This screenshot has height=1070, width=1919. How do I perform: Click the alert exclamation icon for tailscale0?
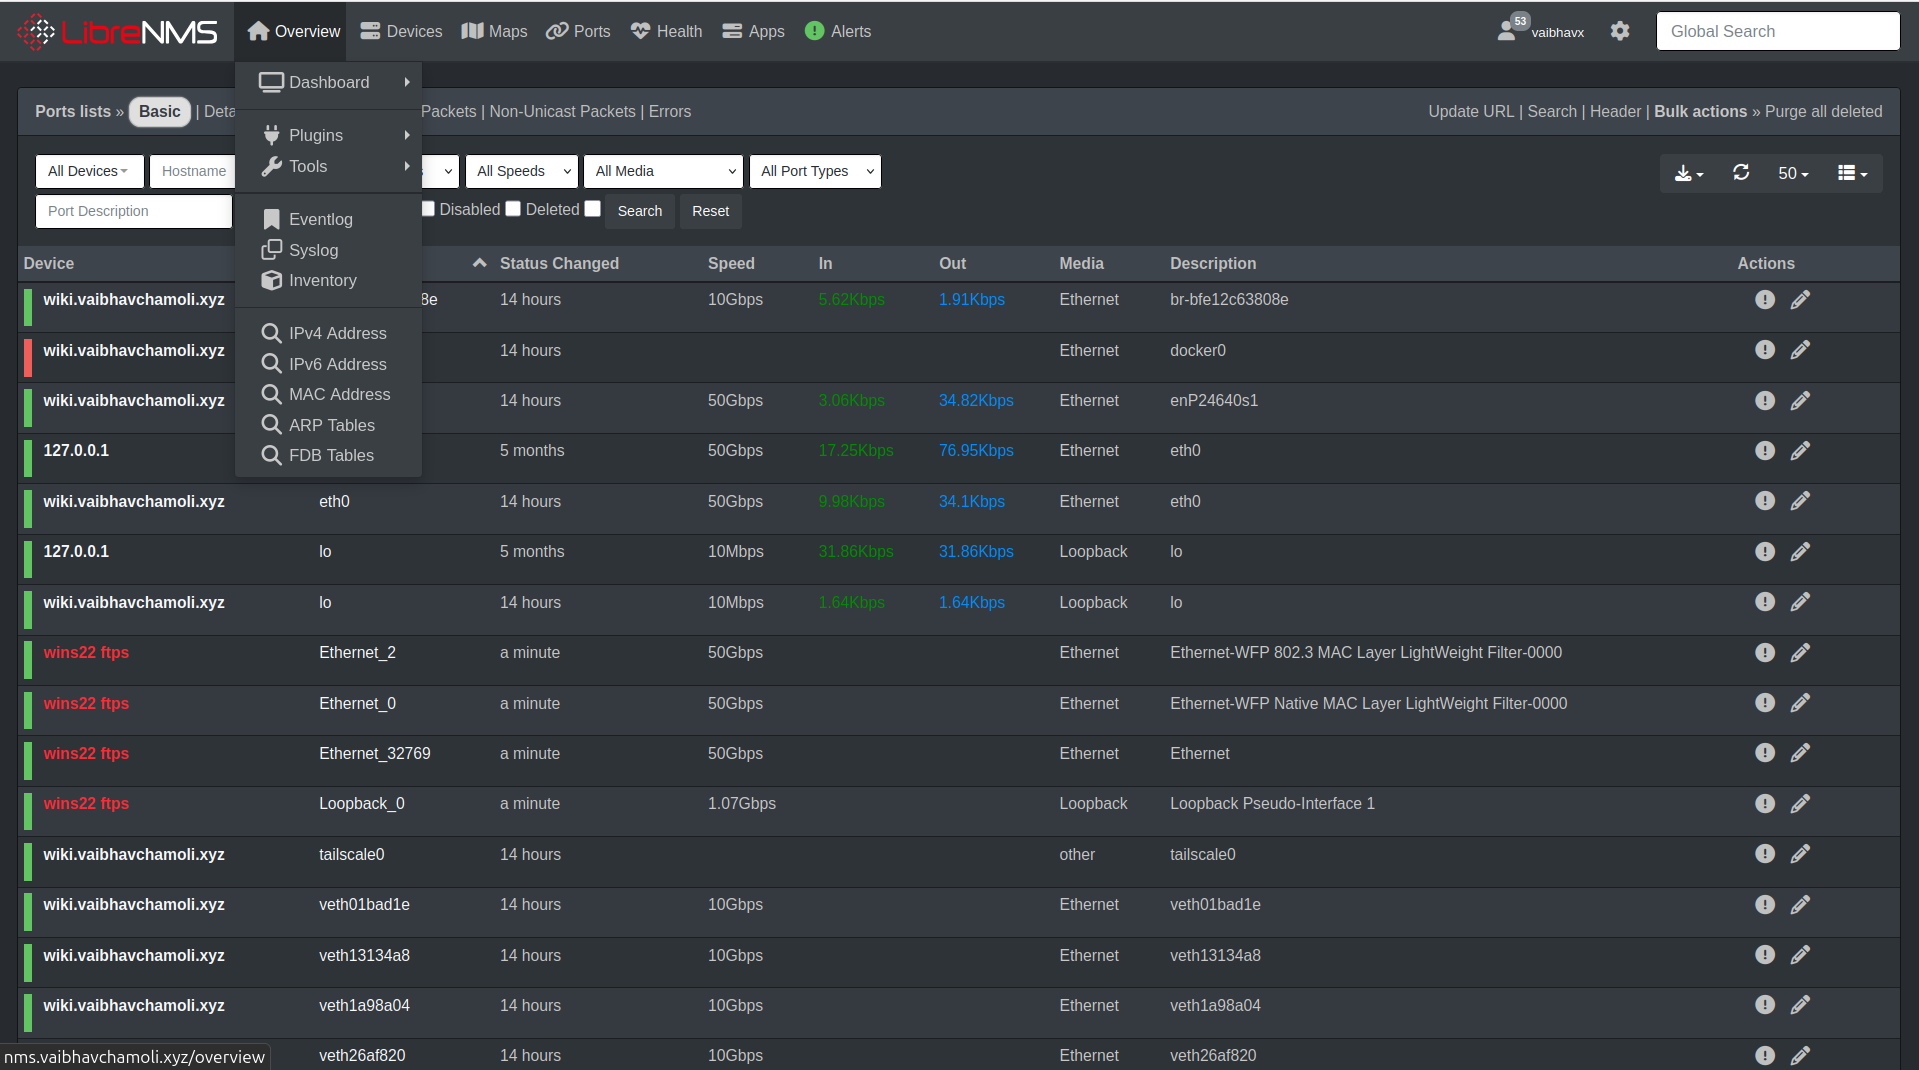point(1764,853)
